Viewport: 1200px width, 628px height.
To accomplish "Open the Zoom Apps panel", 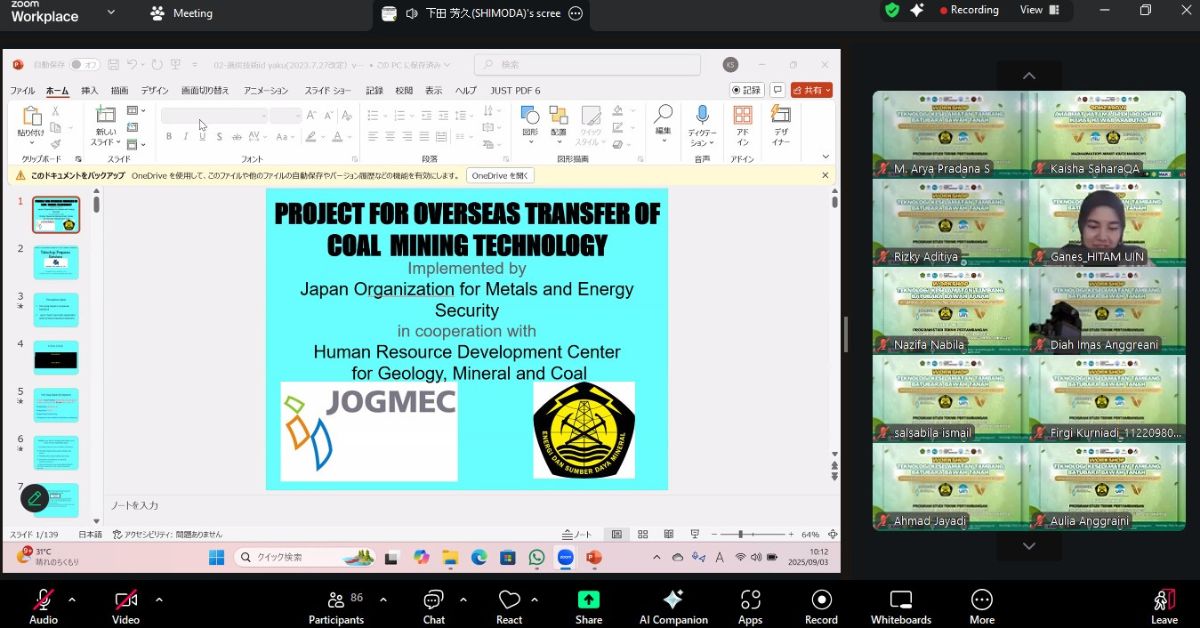I will (750, 606).
